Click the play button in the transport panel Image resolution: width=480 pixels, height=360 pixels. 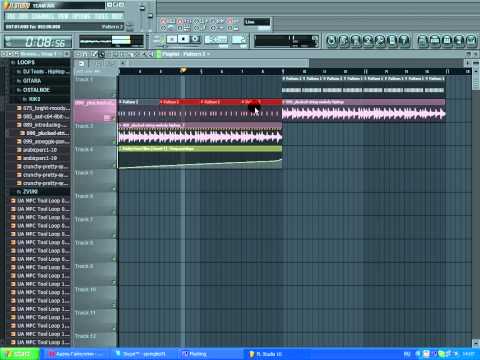tap(172, 39)
